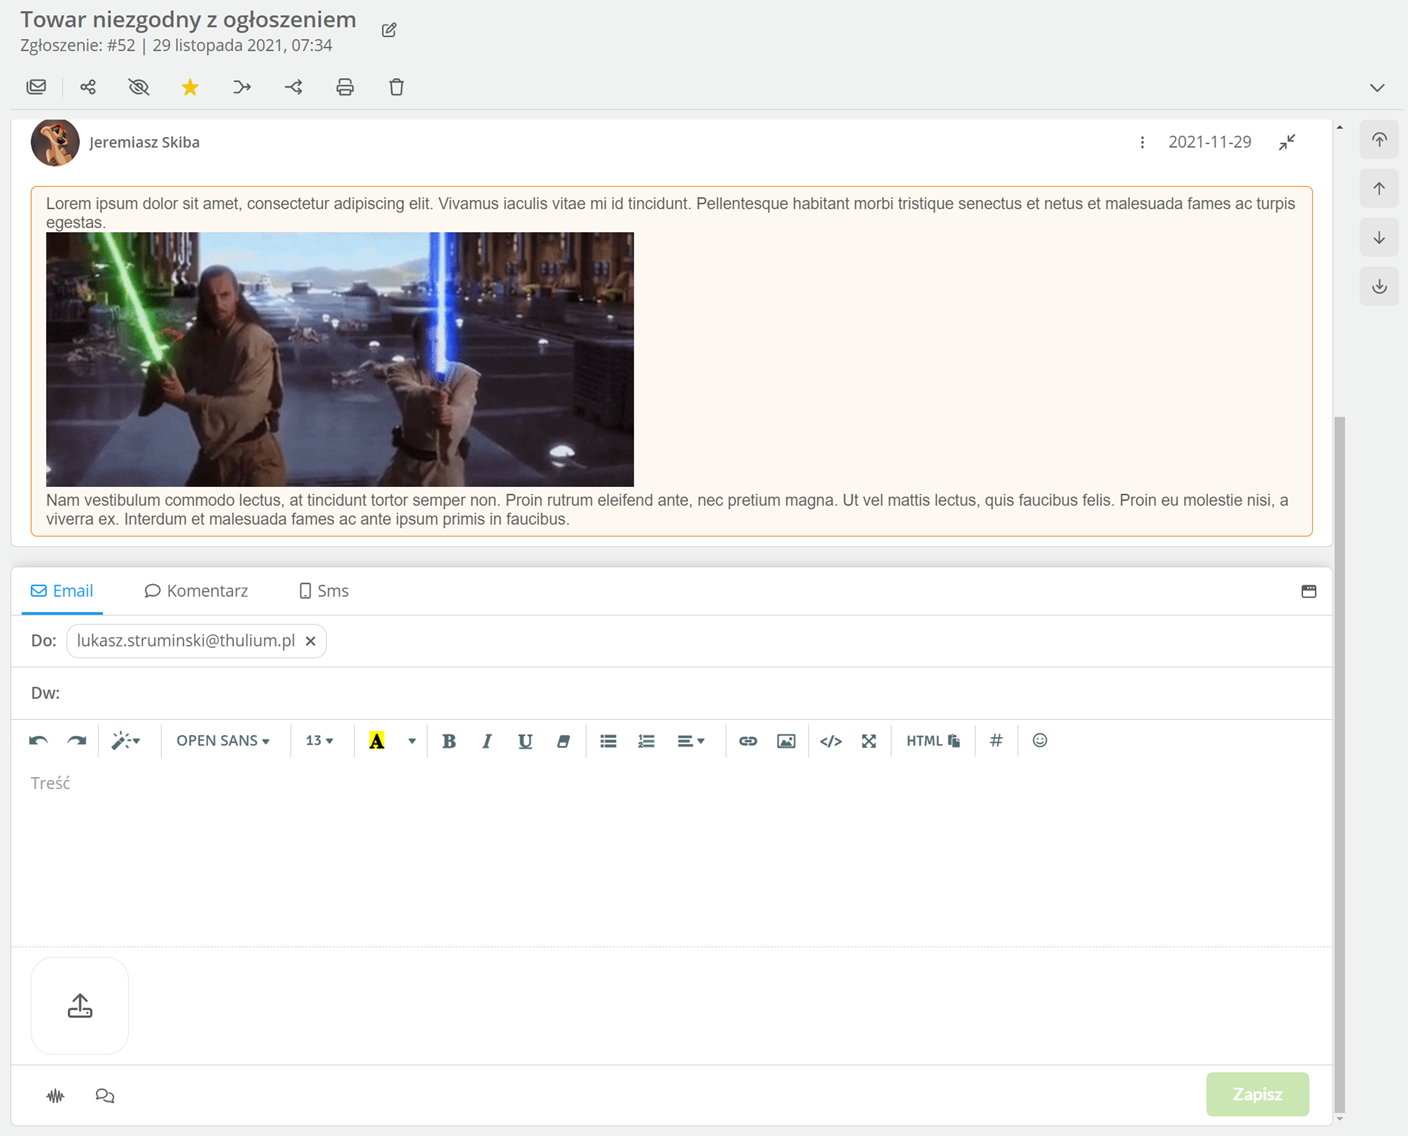
Task: Open the font size 13 dropdown
Action: (x=320, y=741)
